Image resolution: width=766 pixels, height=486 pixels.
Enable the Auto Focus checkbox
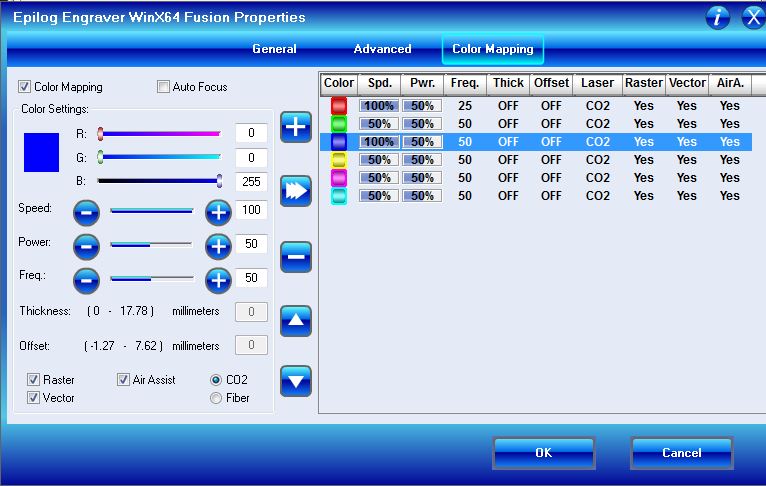coord(163,87)
